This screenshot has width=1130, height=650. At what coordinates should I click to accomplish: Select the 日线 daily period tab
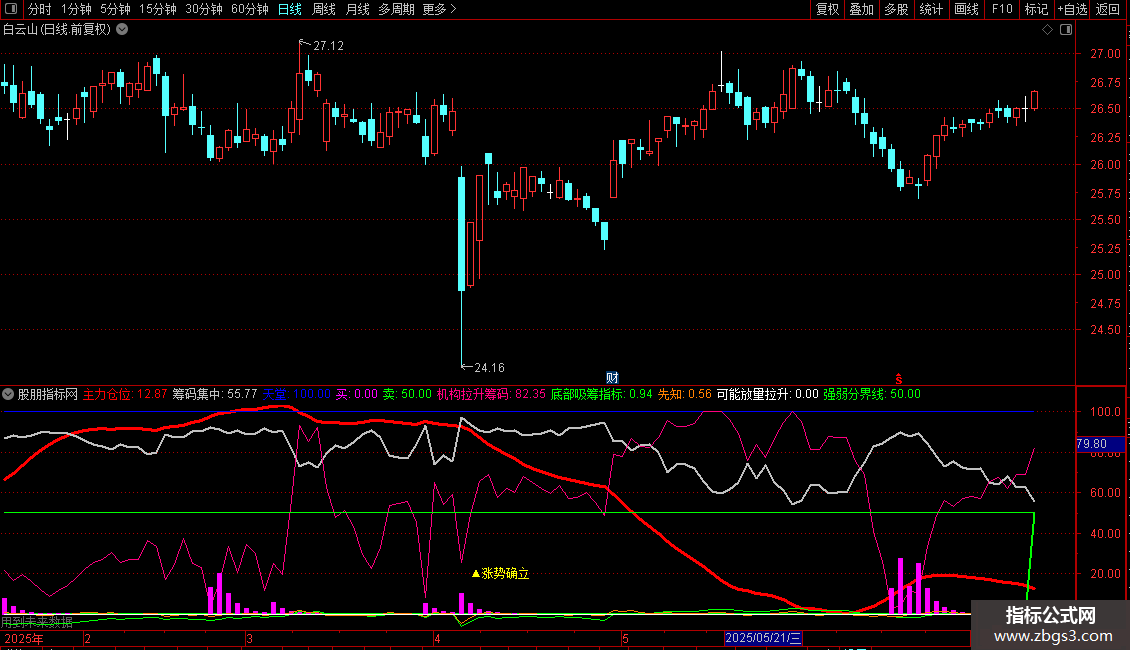coord(290,9)
